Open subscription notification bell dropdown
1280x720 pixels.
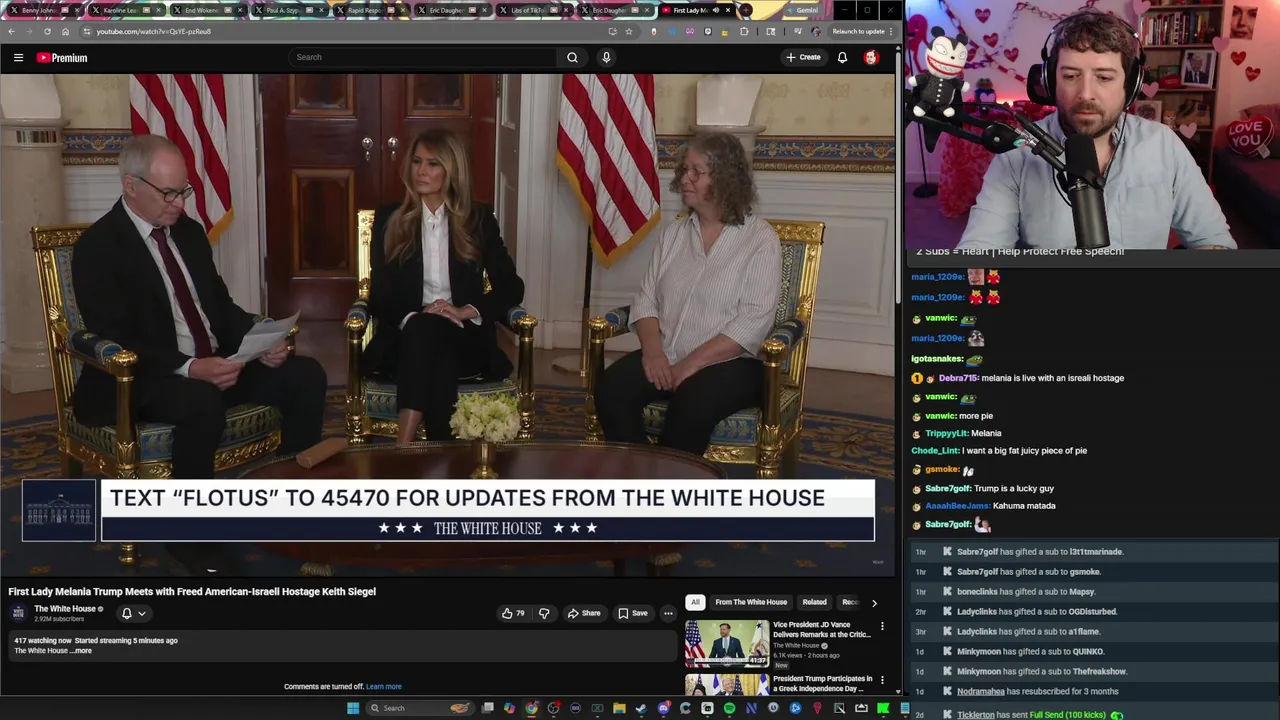click(133, 613)
